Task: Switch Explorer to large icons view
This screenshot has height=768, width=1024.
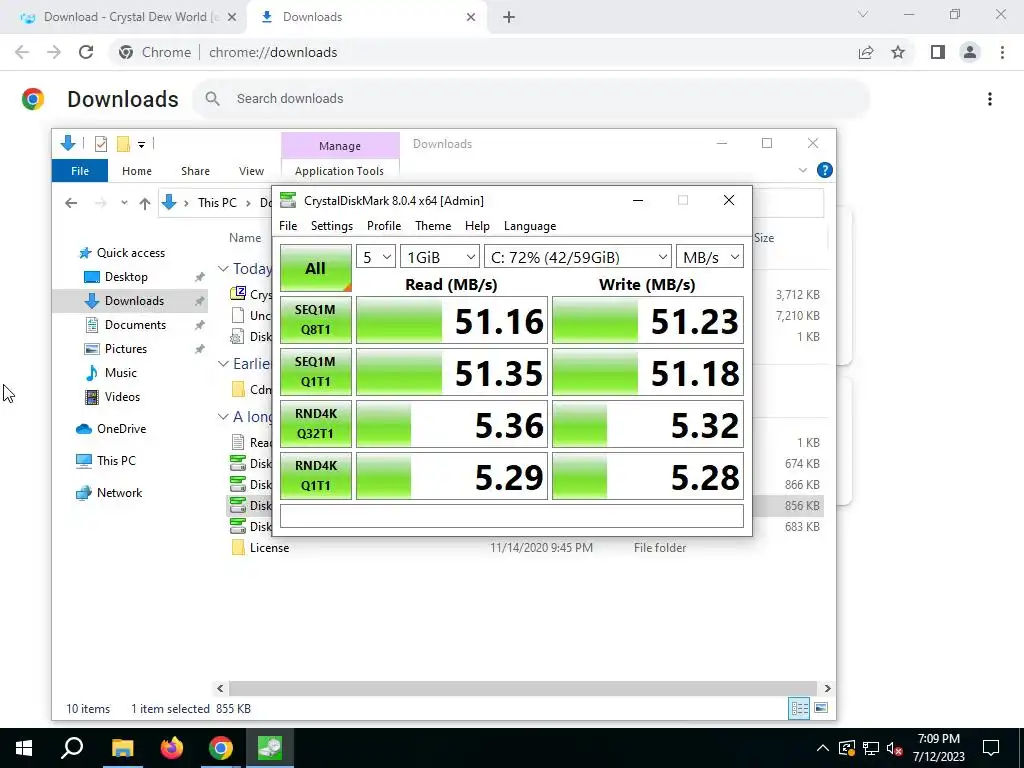Action: coord(821,708)
